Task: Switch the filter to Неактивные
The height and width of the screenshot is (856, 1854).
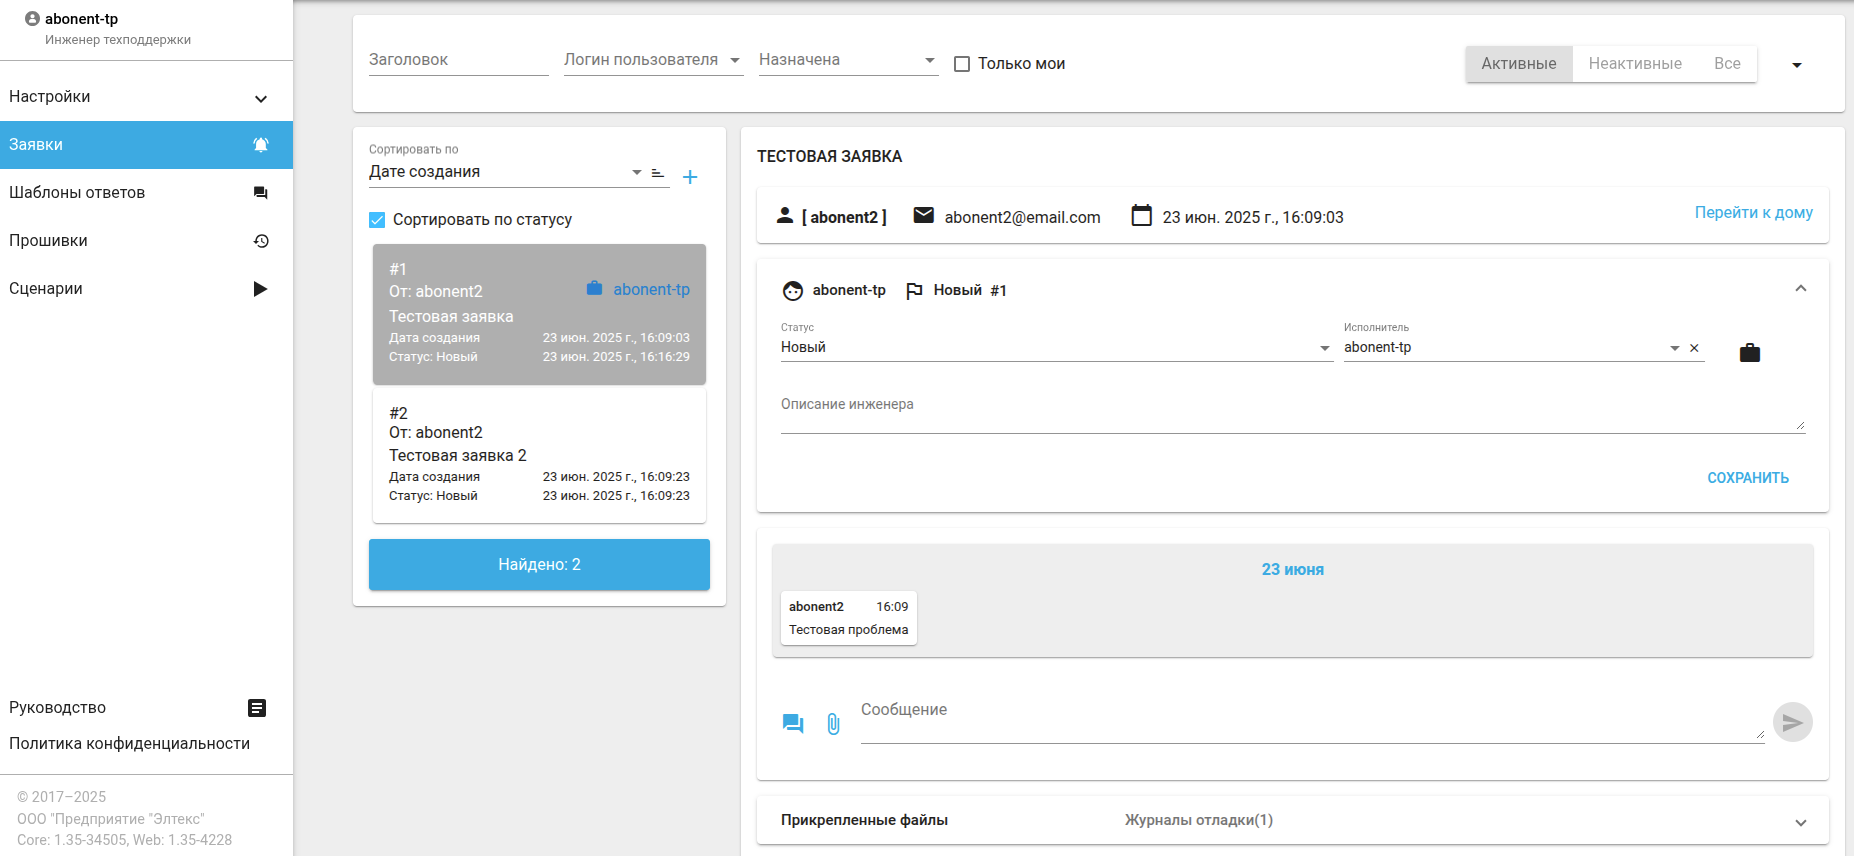Action: tap(1634, 64)
